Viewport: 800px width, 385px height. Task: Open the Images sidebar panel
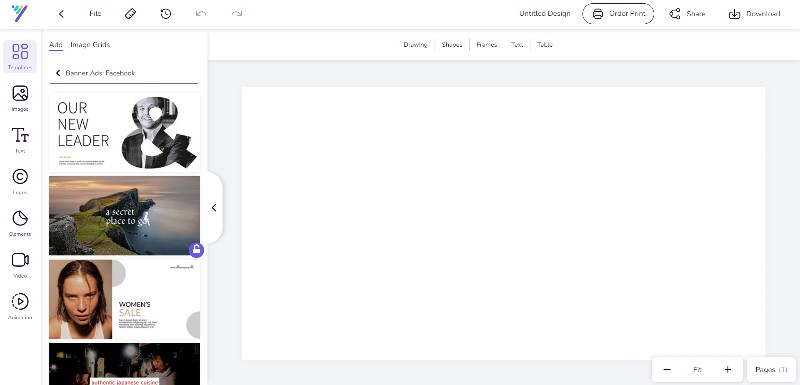pos(20,98)
